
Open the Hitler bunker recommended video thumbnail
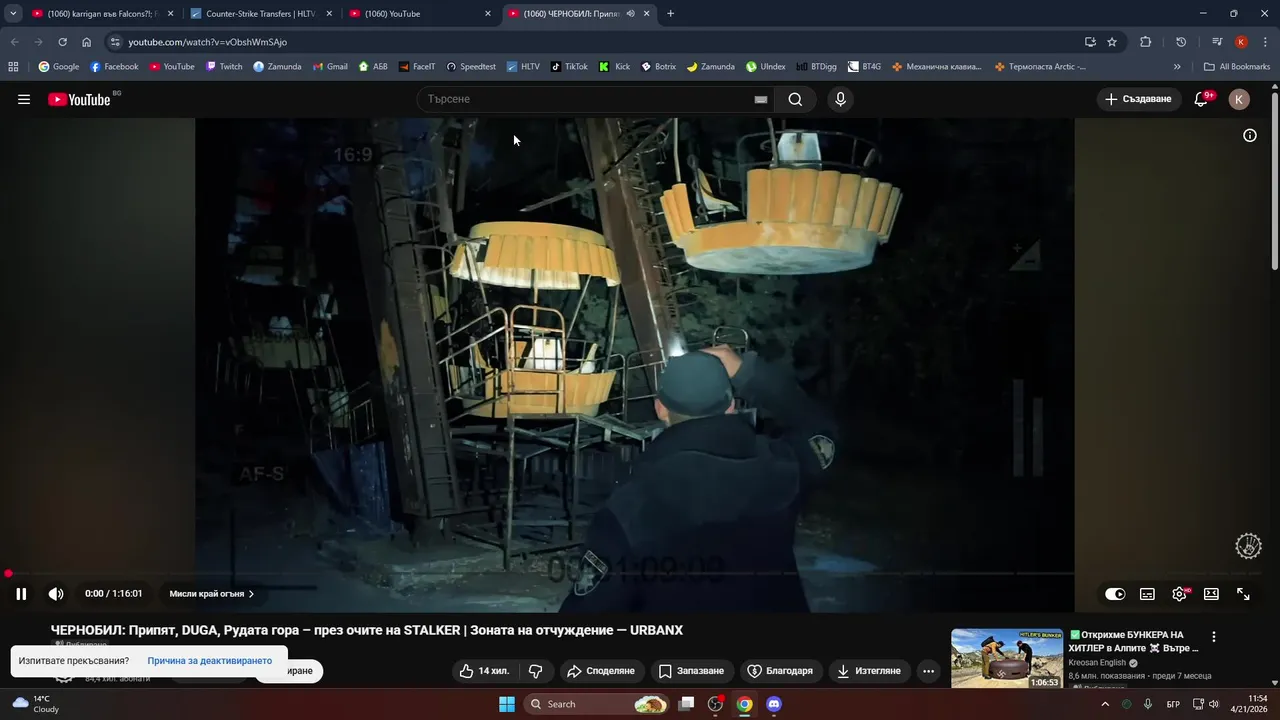click(x=1007, y=658)
